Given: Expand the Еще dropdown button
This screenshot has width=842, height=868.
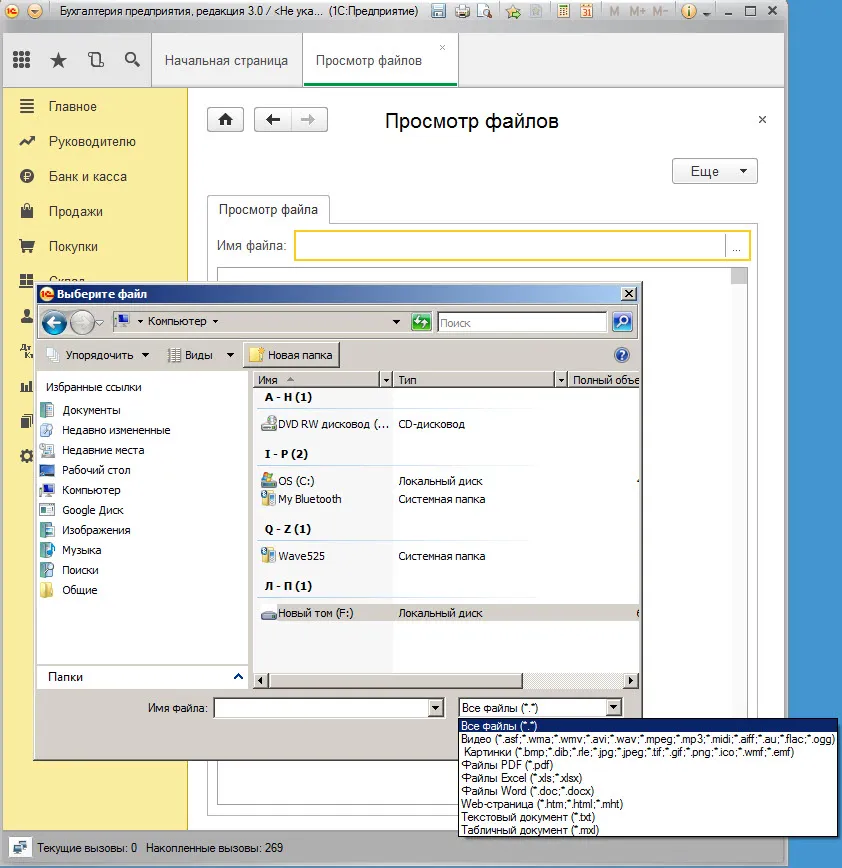Looking at the screenshot, I should 714,171.
